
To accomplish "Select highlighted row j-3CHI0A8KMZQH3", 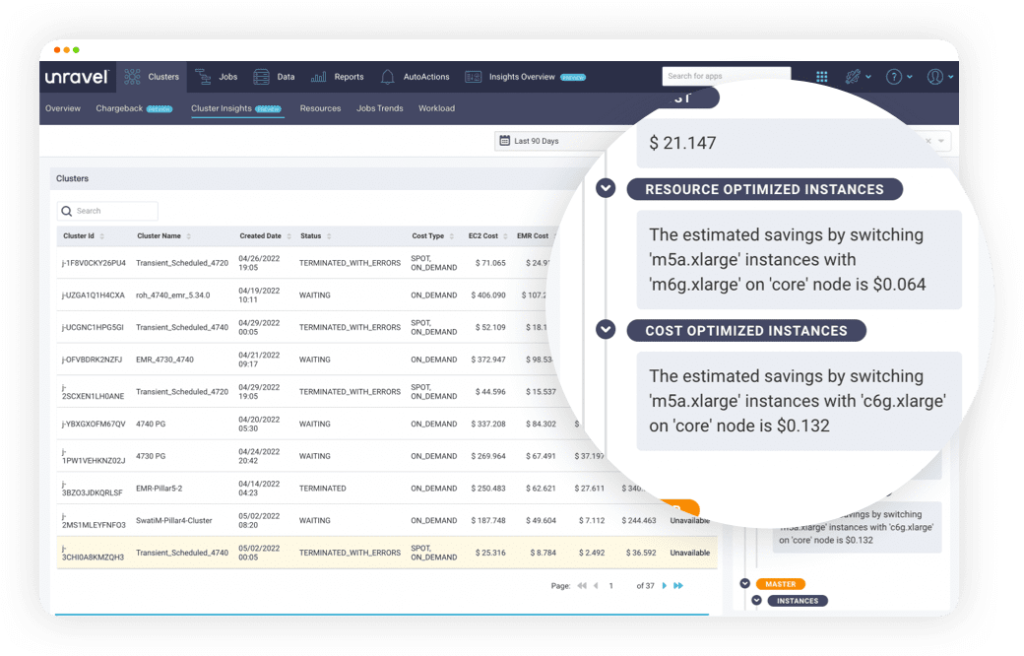I will point(387,553).
